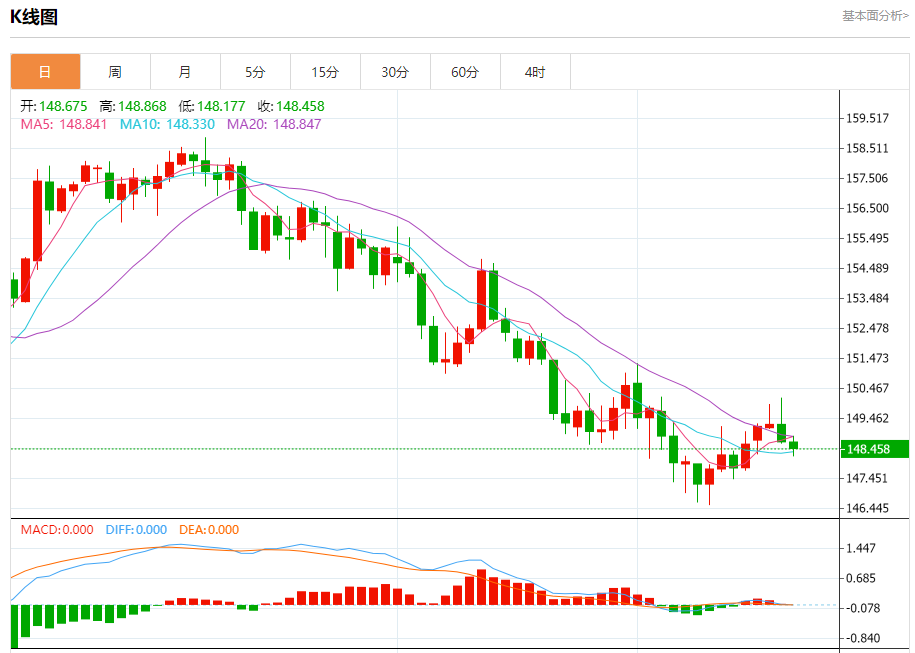The height and width of the screenshot is (653, 915).
Task: Open the 5分 interval tab
Action: click(256, 72)
